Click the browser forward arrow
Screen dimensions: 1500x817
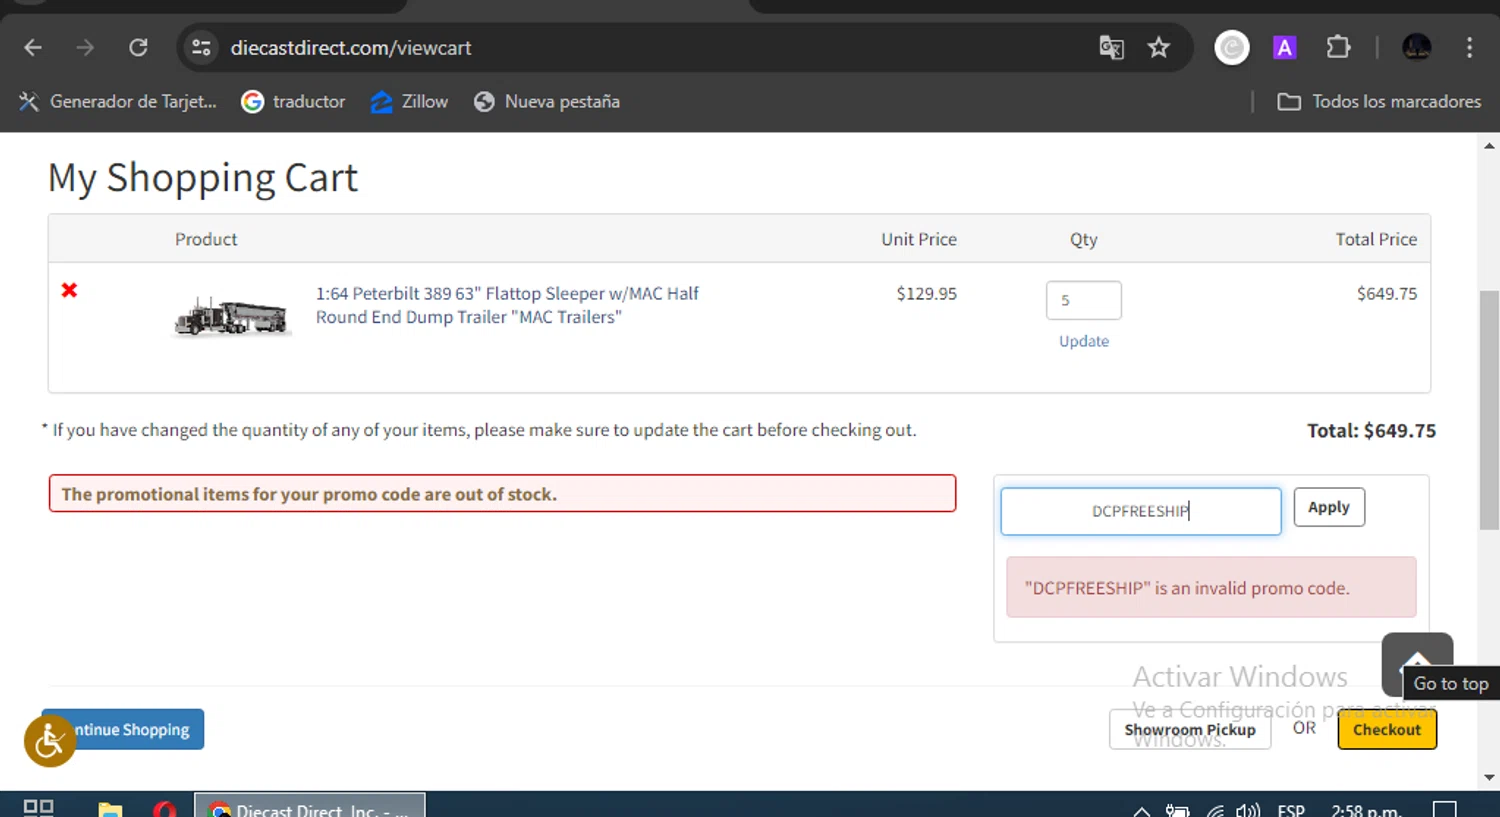point(85,47)
